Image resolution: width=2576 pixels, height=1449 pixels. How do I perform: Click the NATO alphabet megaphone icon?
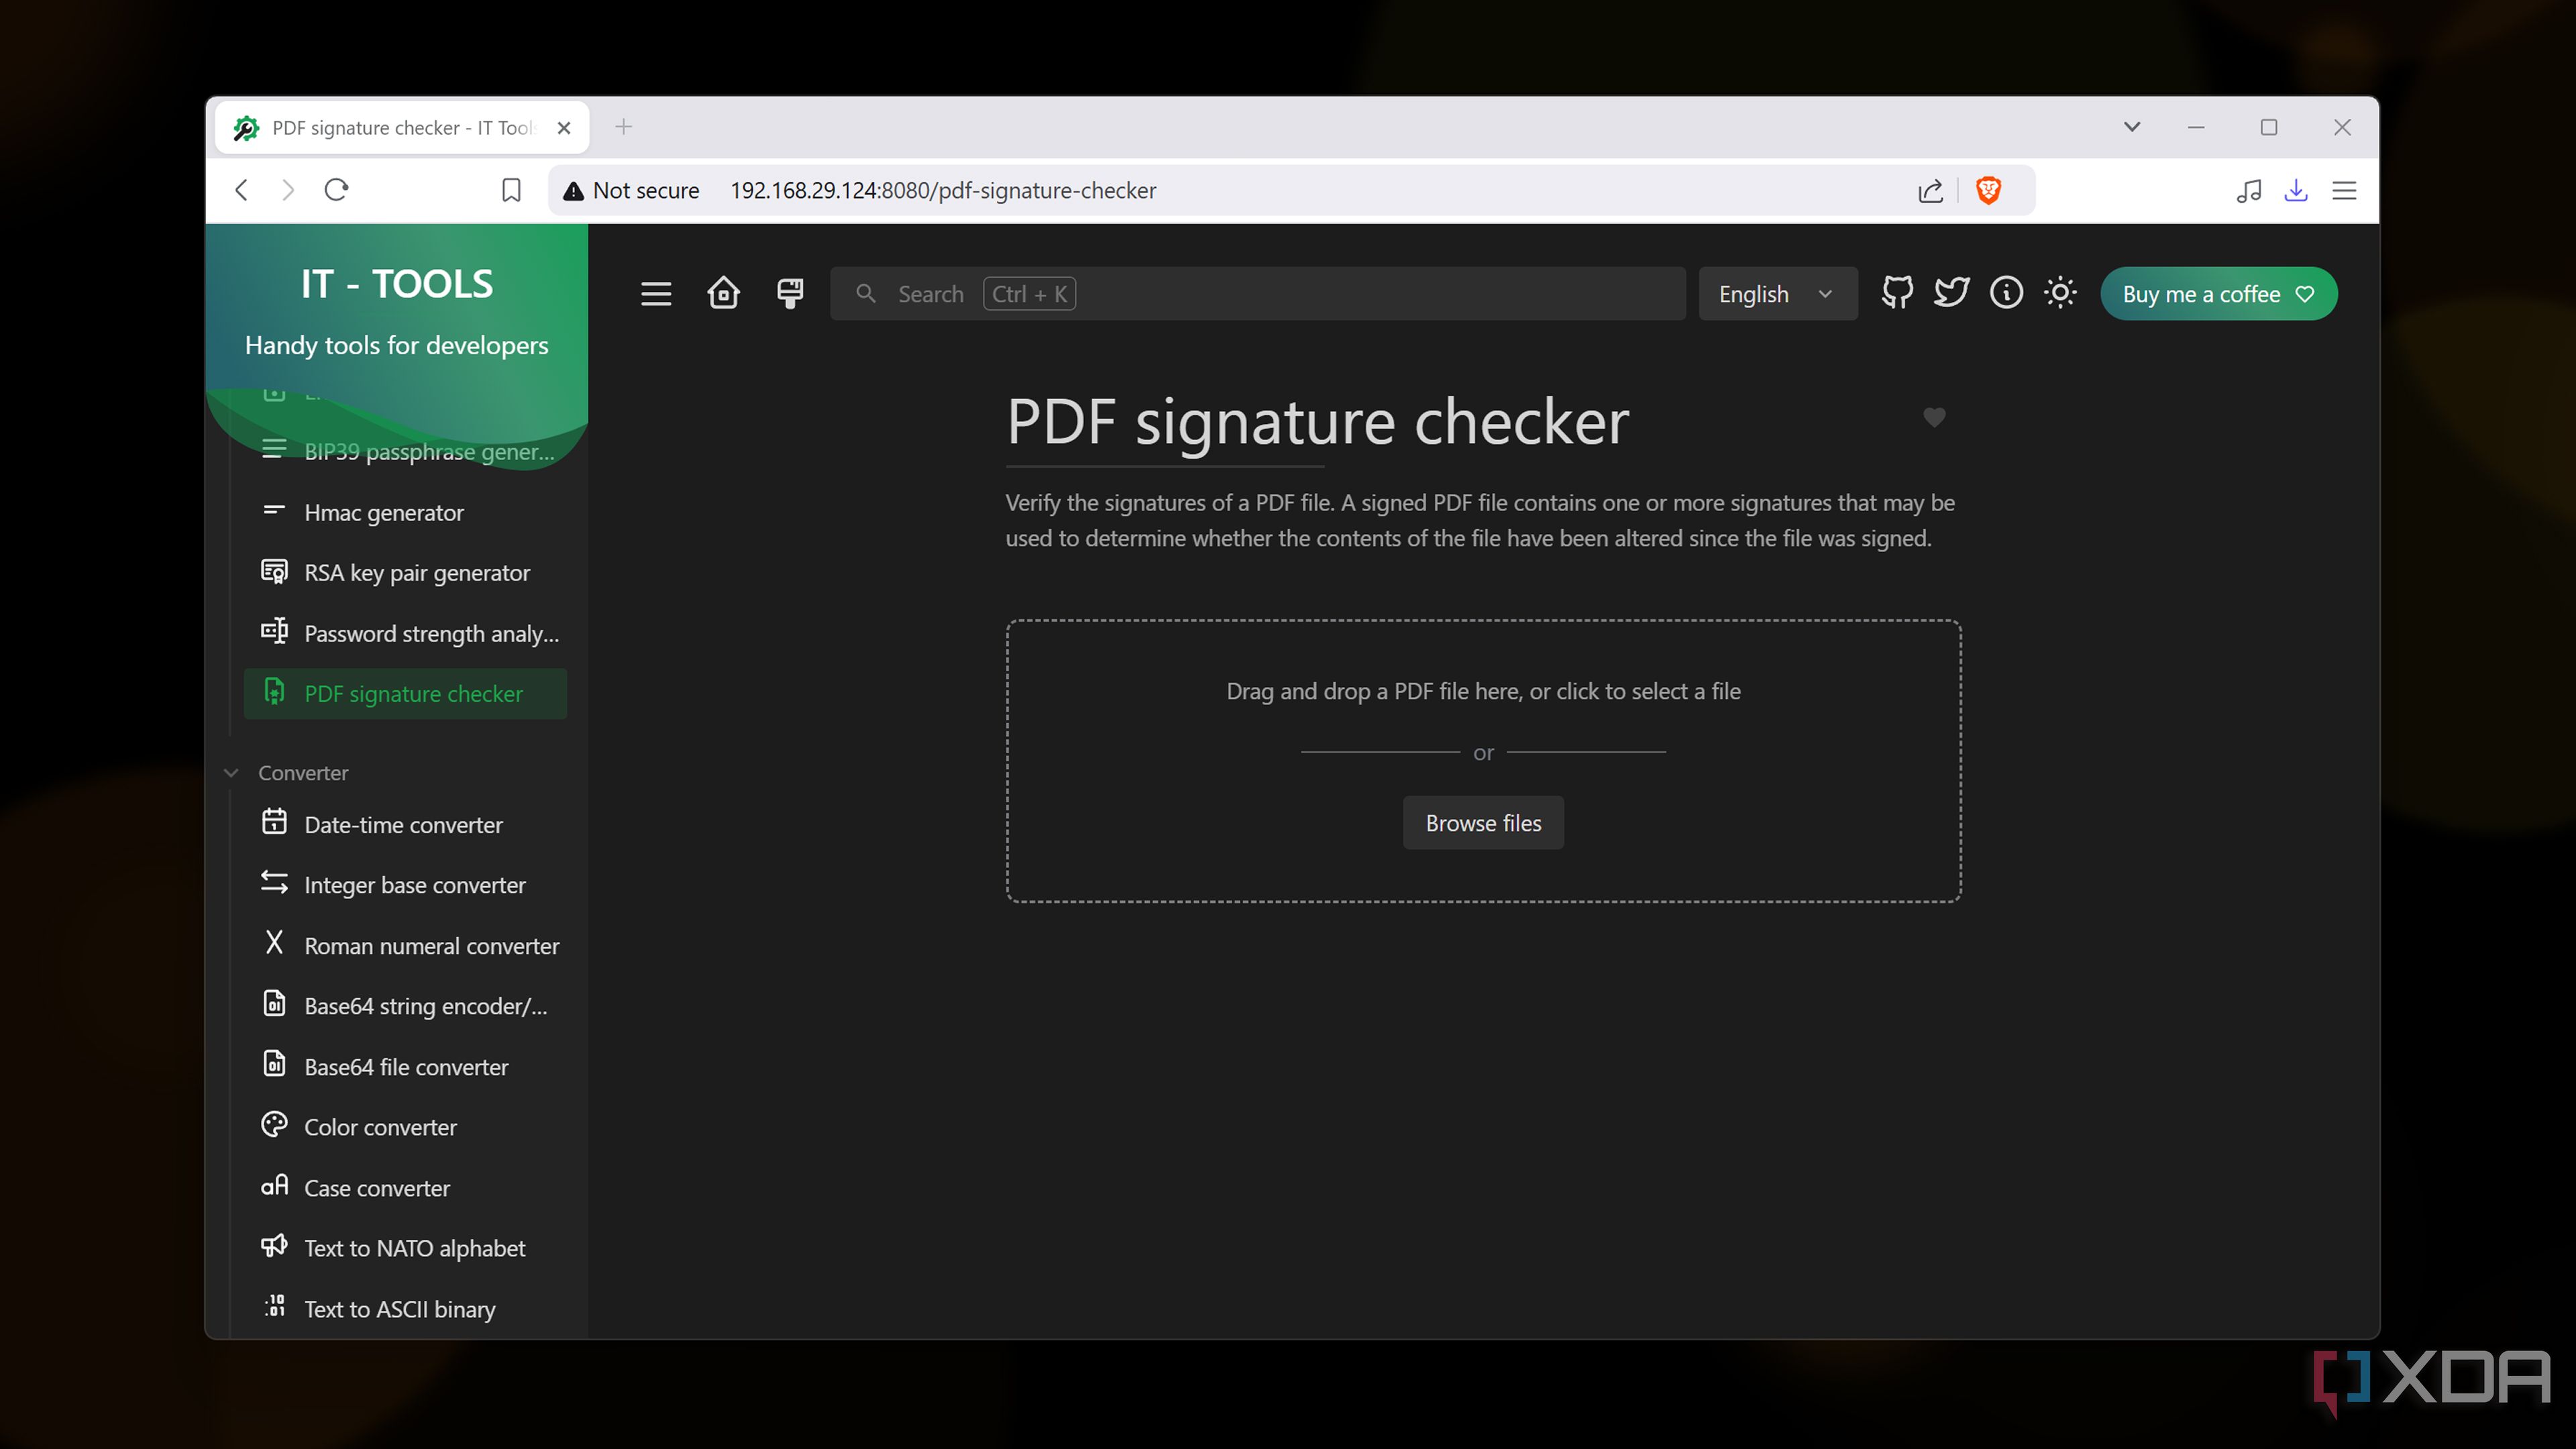[x=274, y=1246]
